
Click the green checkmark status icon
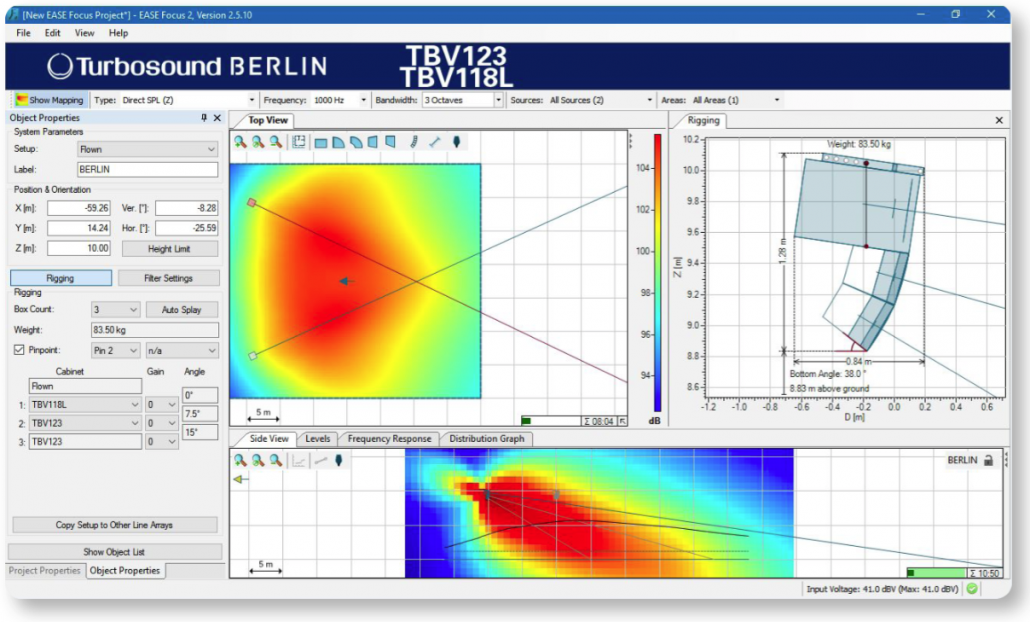972,589
